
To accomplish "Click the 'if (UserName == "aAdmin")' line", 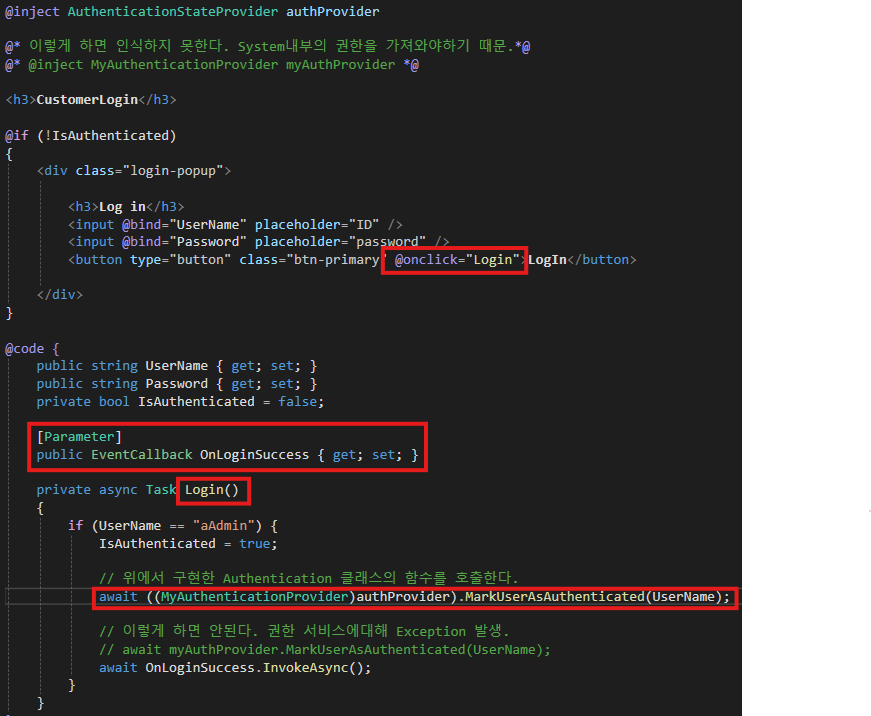I will tap(173, 525).
